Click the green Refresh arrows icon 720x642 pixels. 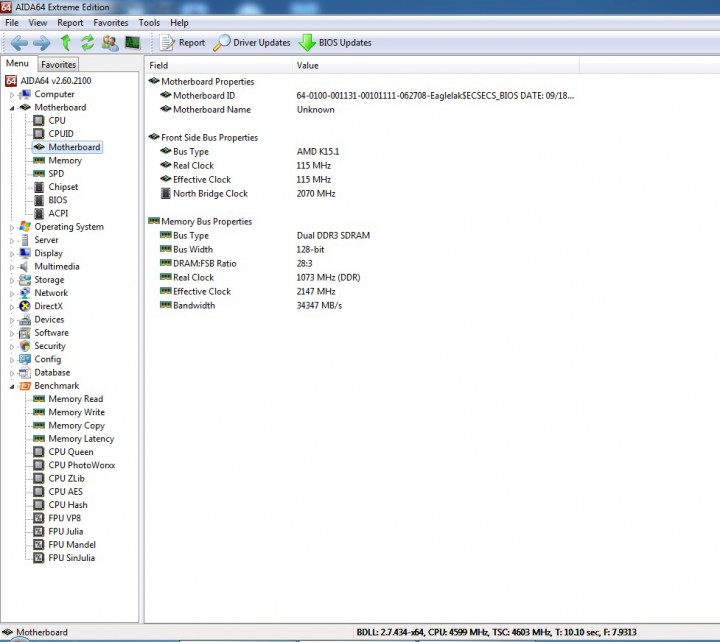(x=87, y=43)
